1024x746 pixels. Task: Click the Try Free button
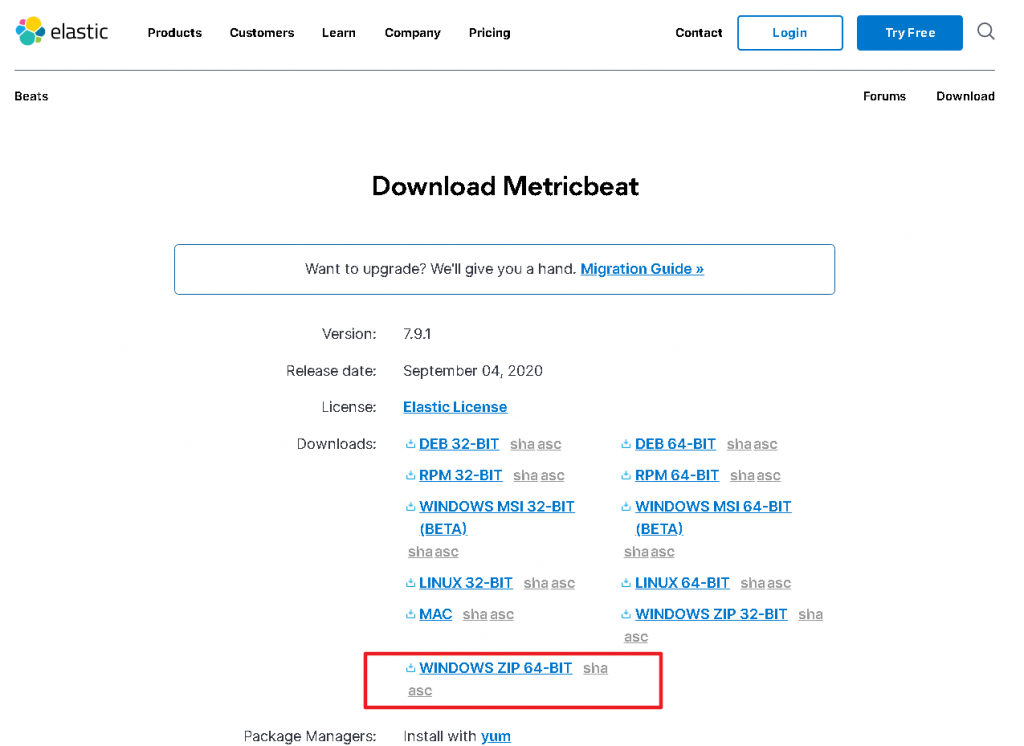pyautogui.click(x=909, y=33)
